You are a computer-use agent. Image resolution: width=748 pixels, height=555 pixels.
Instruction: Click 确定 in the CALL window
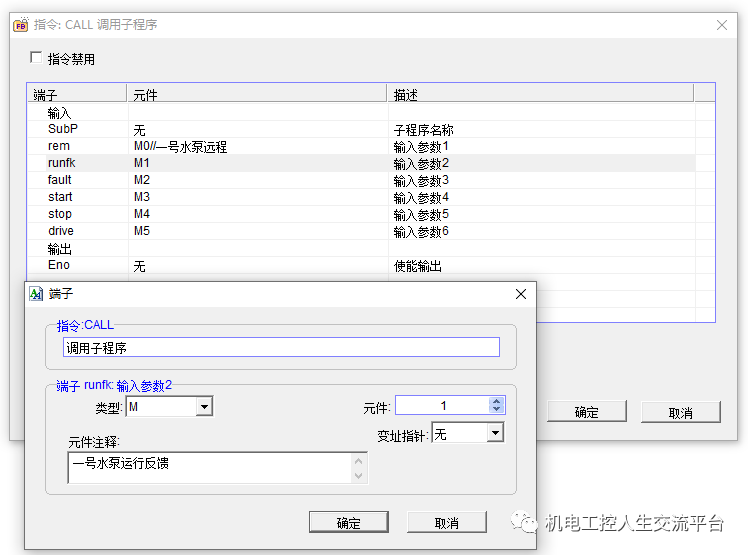pos(587,411)
